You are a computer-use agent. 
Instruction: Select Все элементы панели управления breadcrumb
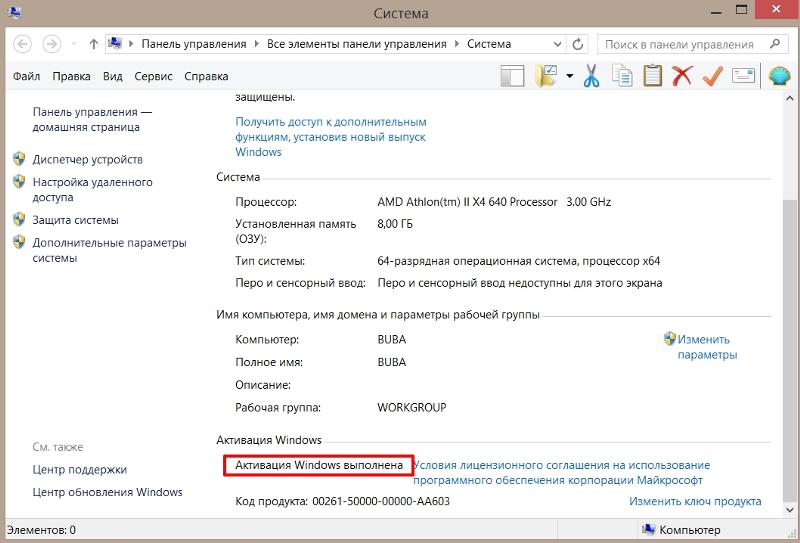[x=357, y=44]
